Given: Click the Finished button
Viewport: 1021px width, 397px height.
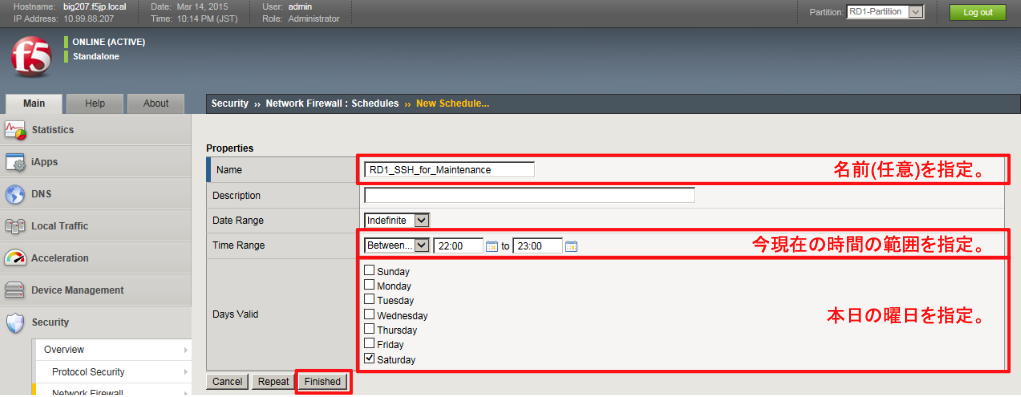Looking at the screenshot, I should pos(322,382).
